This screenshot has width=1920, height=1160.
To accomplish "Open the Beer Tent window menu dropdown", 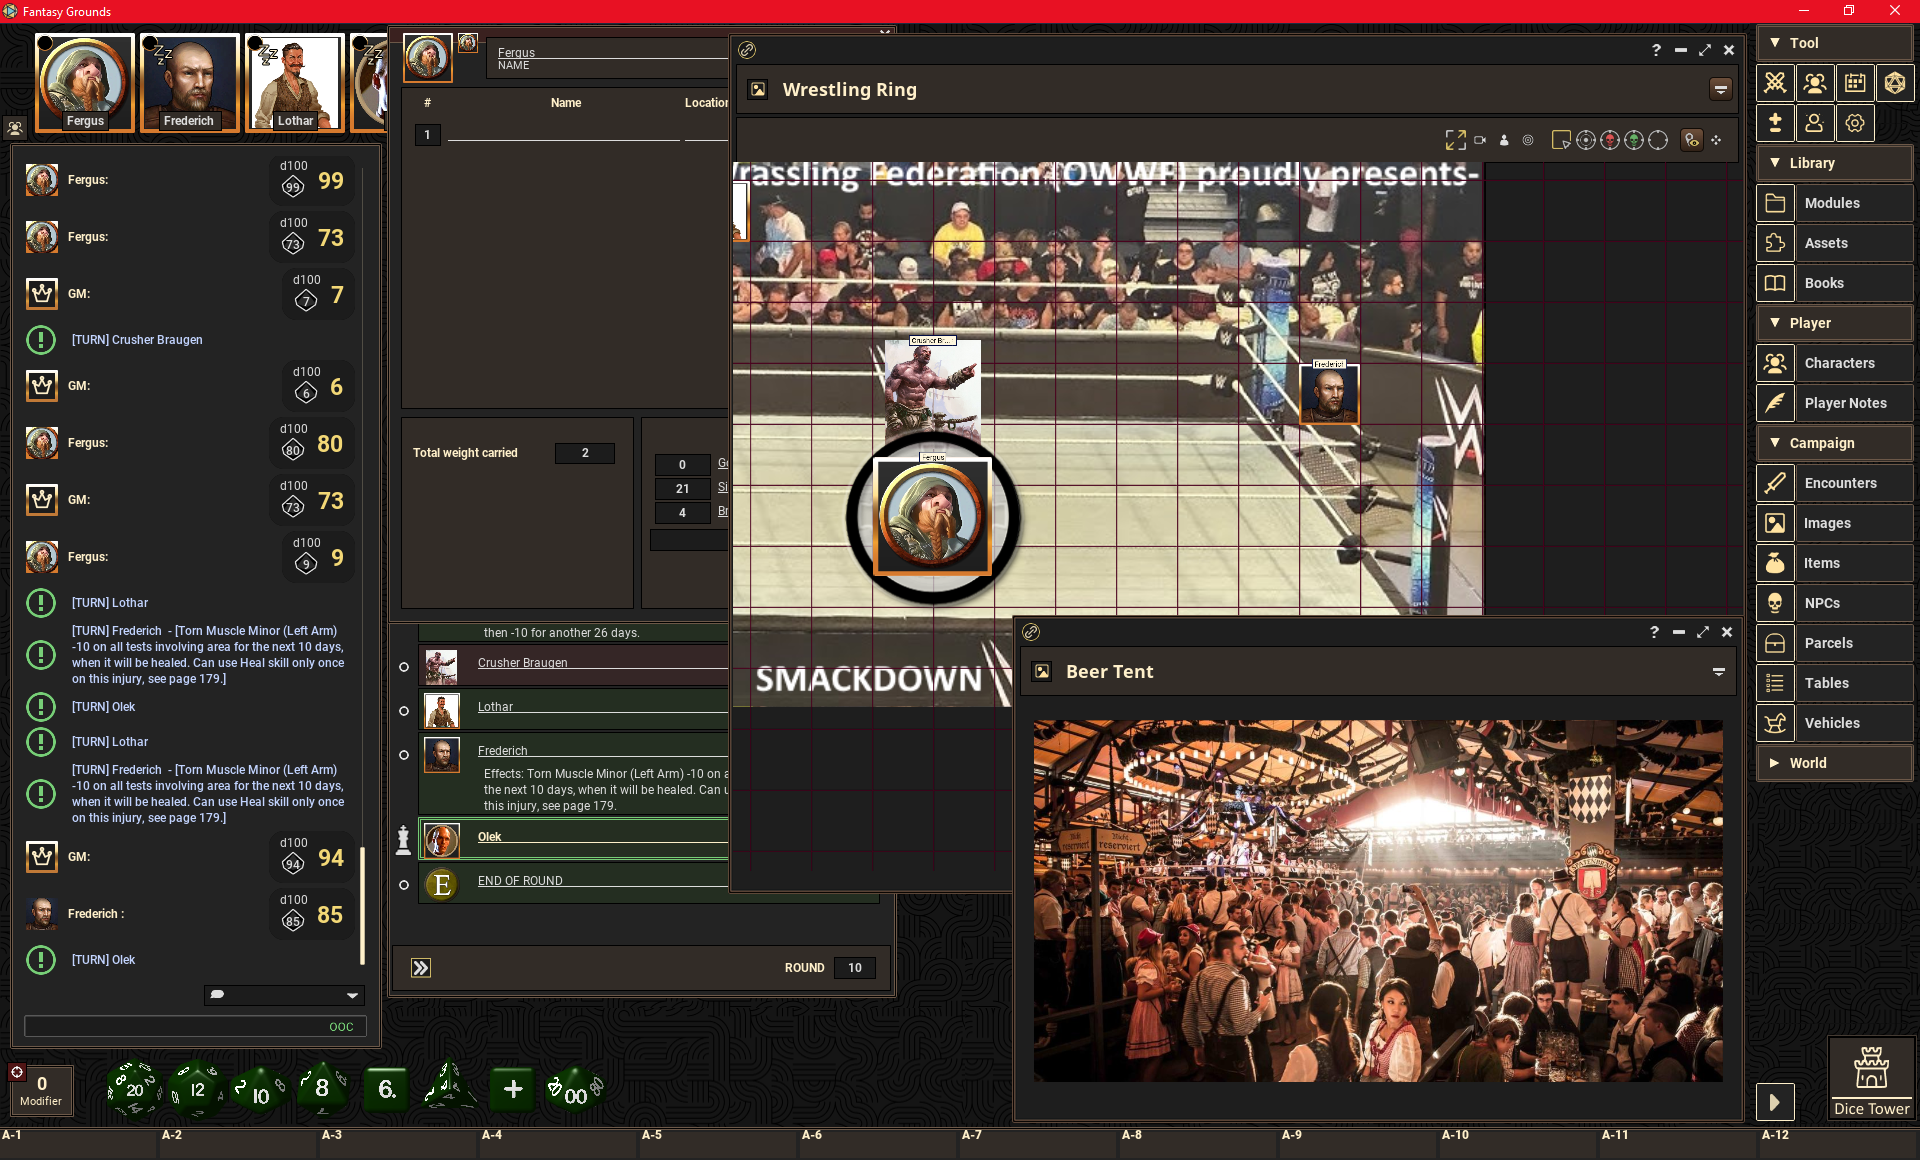I will coord(1719,672).
